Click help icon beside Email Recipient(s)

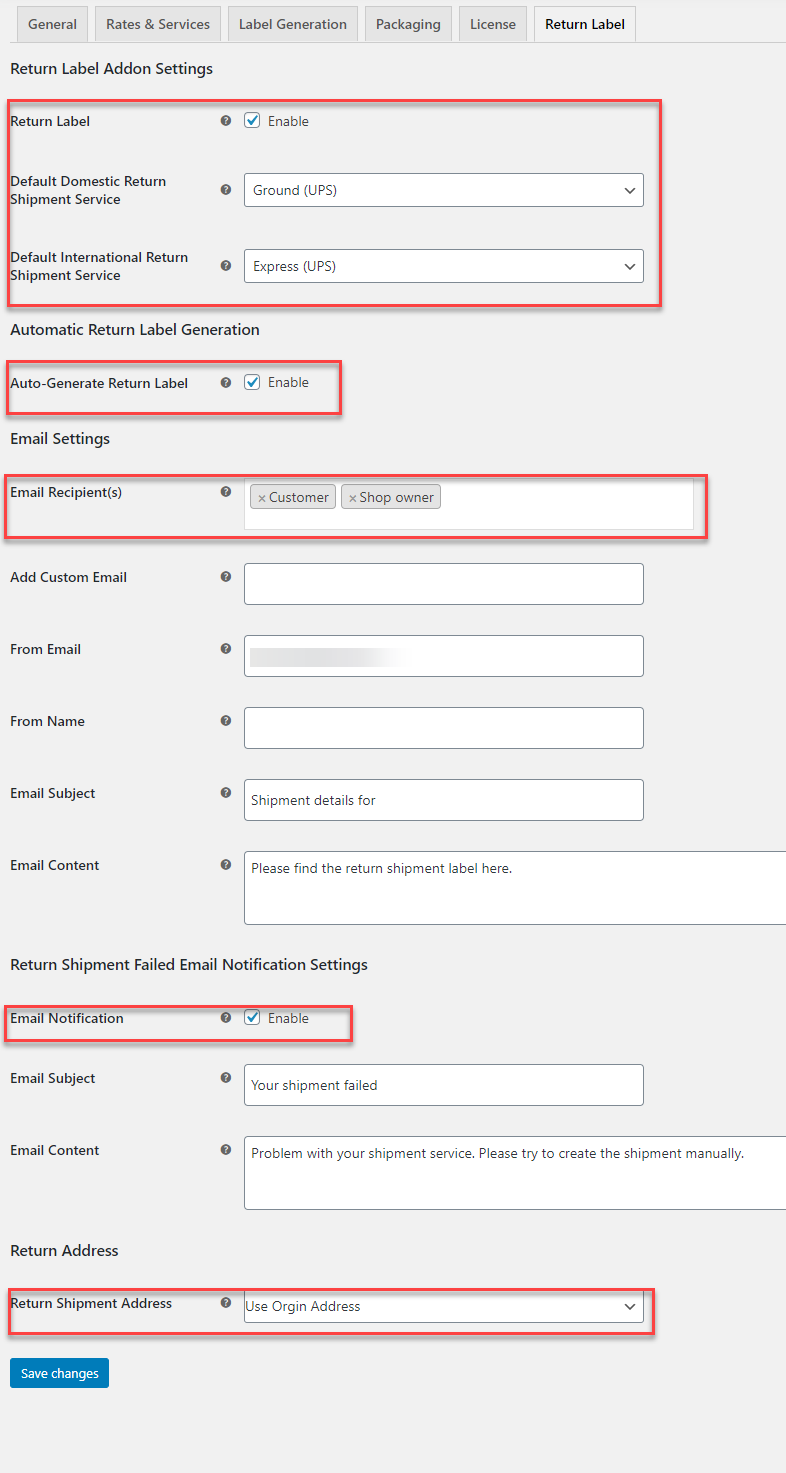coord(226,492)
